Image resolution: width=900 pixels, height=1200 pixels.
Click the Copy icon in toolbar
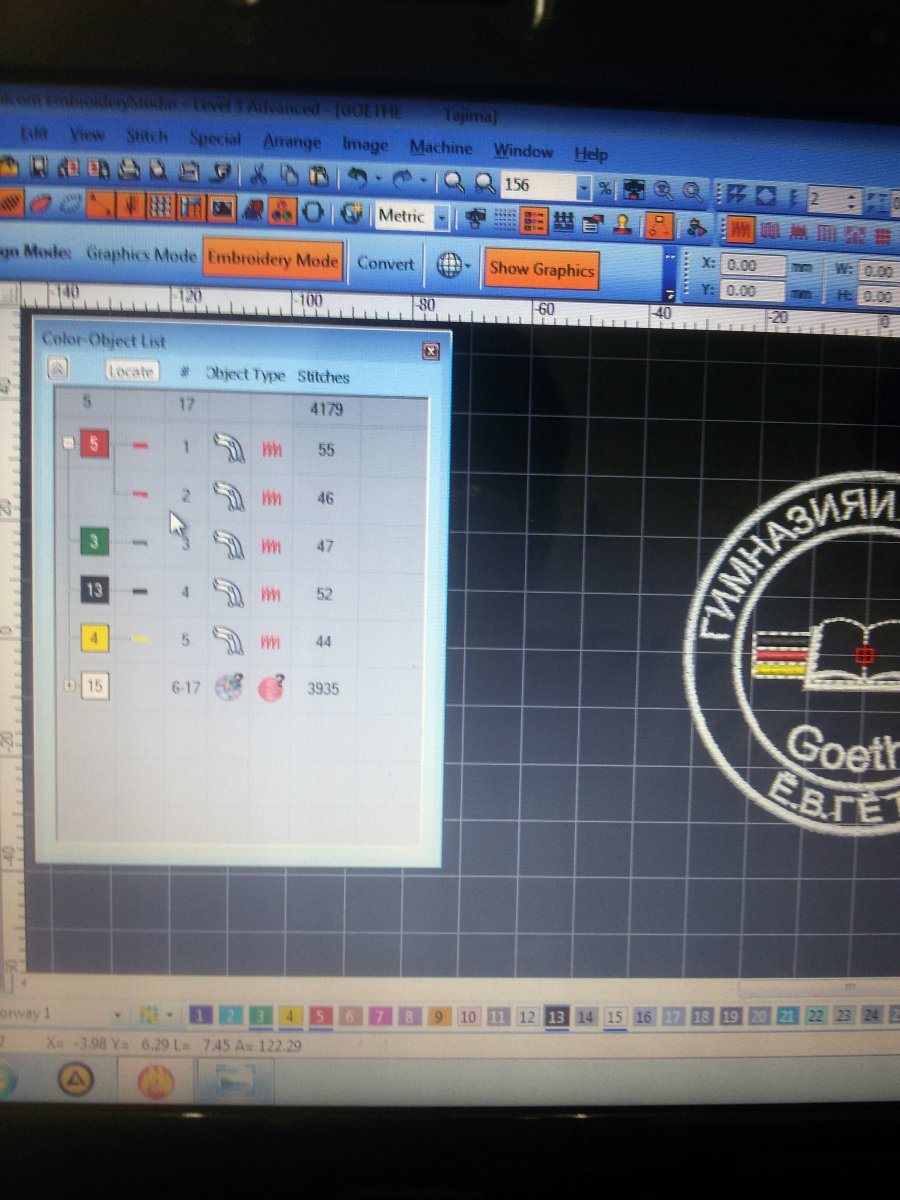(x=289, y=175)
